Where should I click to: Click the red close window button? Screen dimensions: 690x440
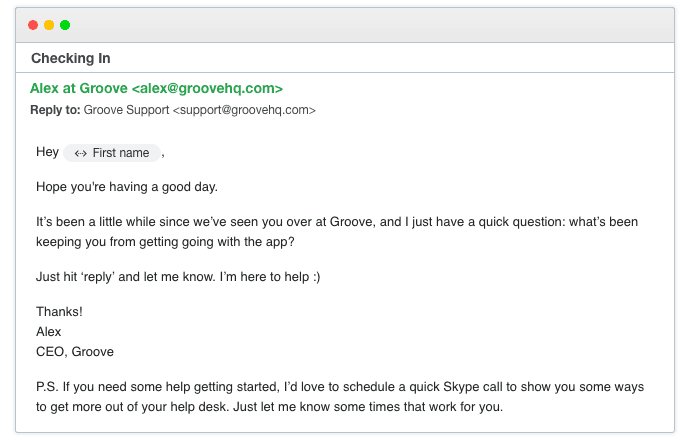click(33, 25)
